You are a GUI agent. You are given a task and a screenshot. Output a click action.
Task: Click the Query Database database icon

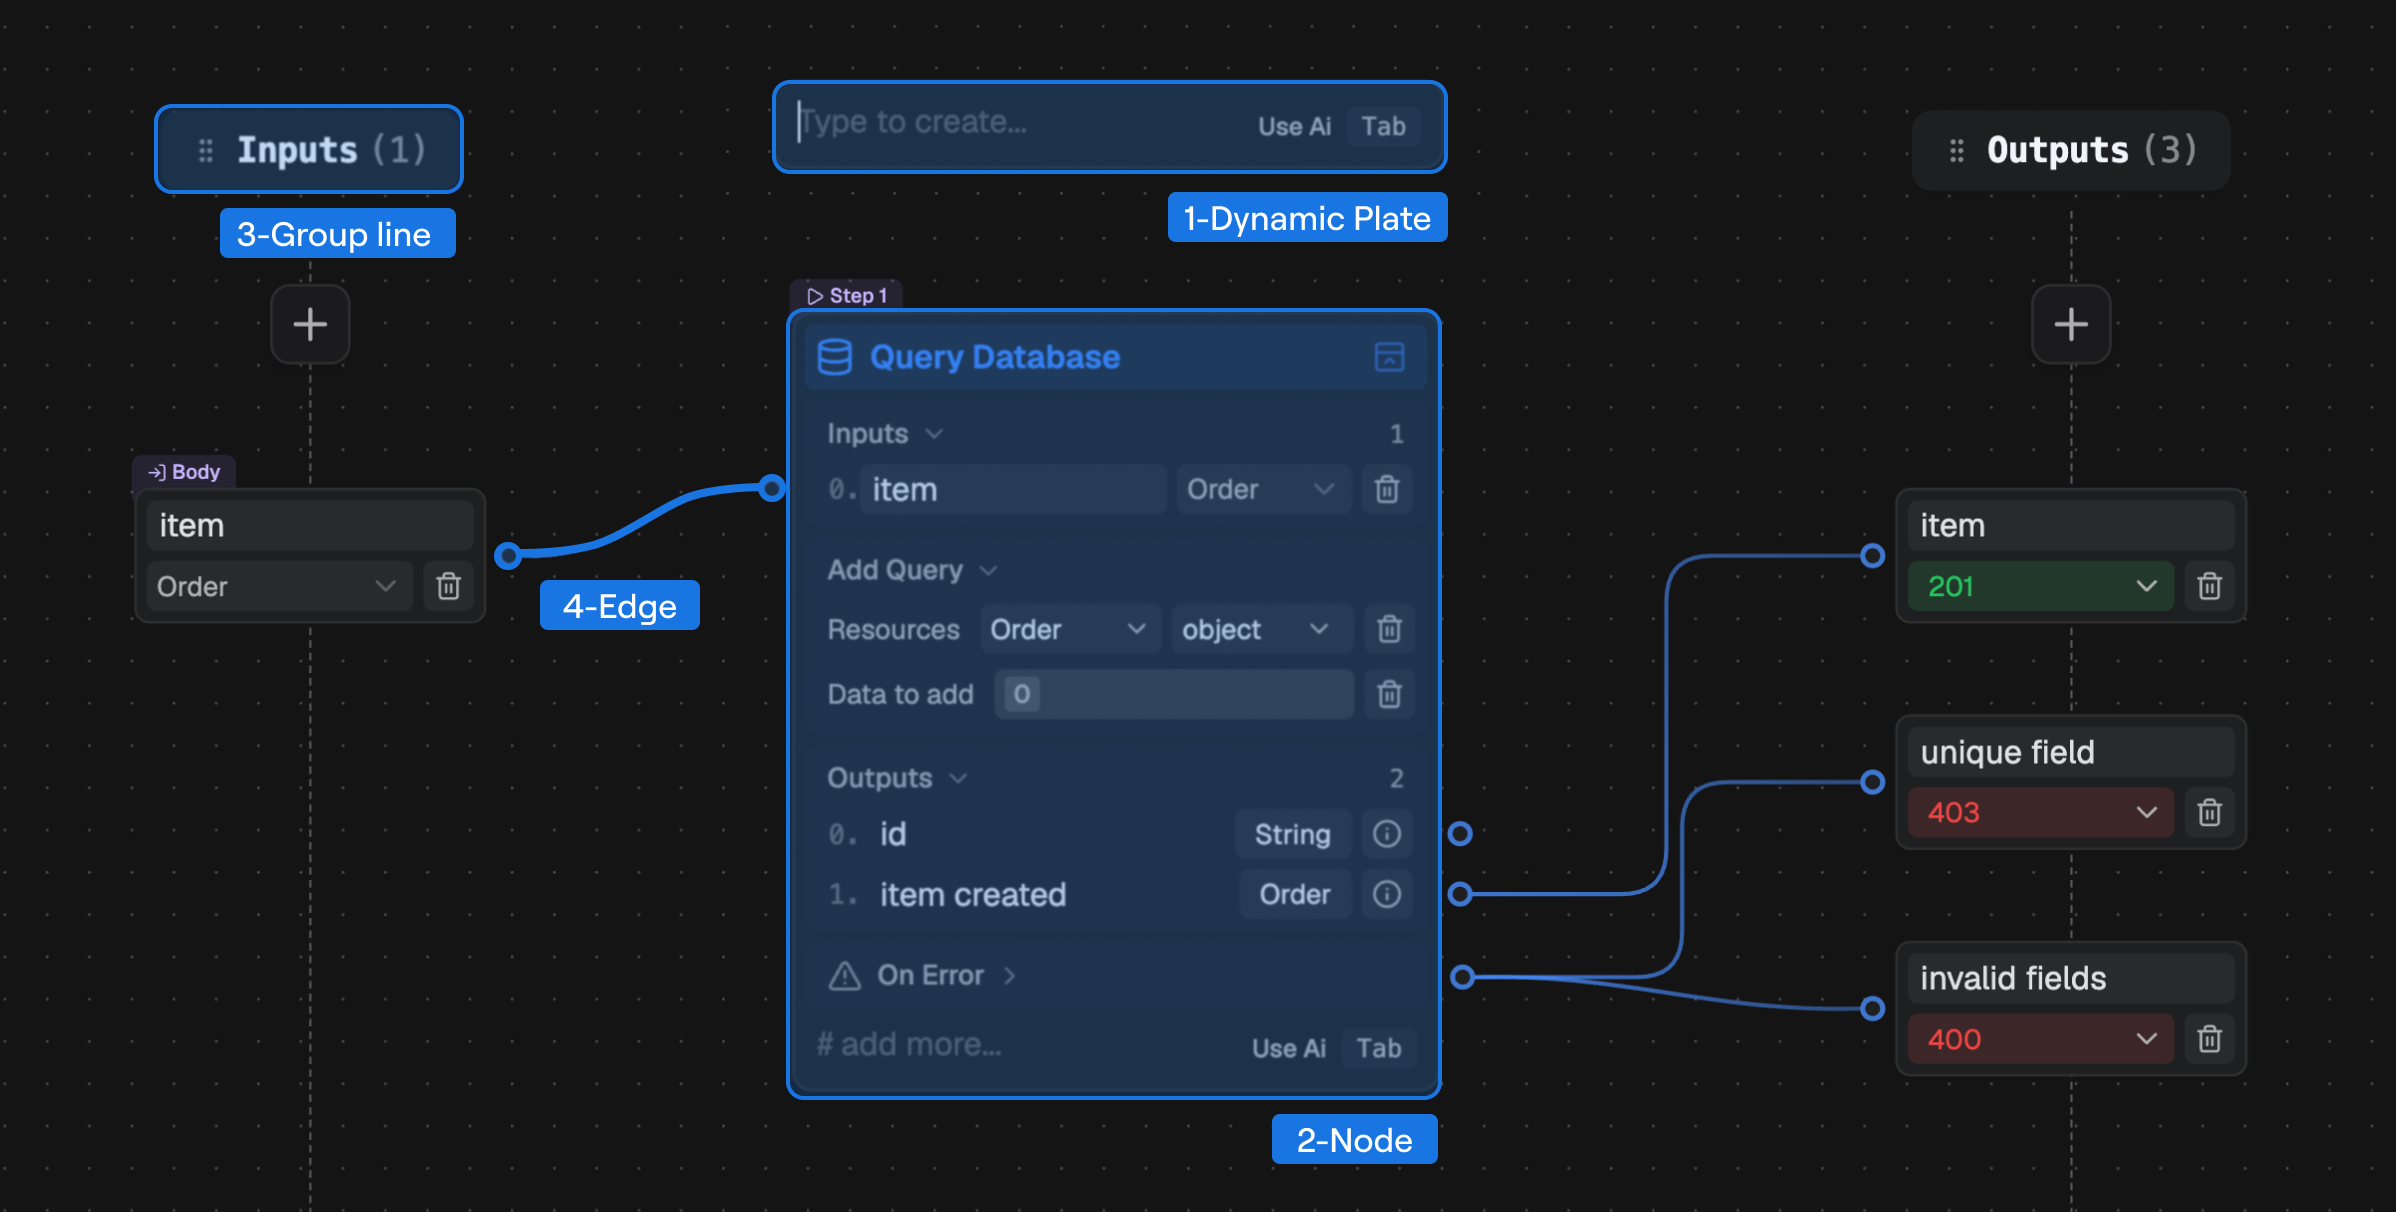(x=835, y=357)
